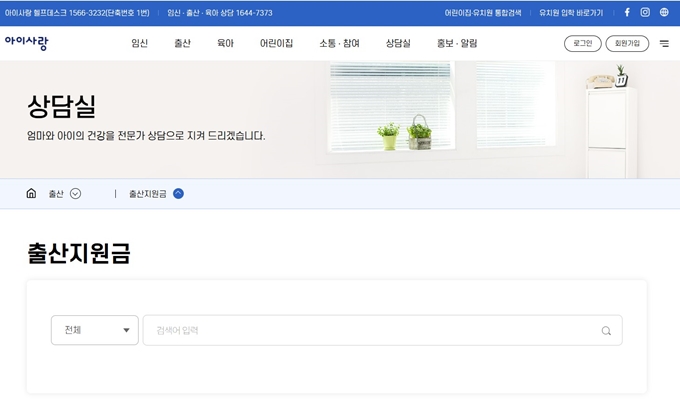The image size is (680, 400).
Task: Open the Facebook icon link
Action: pos(627,13)
